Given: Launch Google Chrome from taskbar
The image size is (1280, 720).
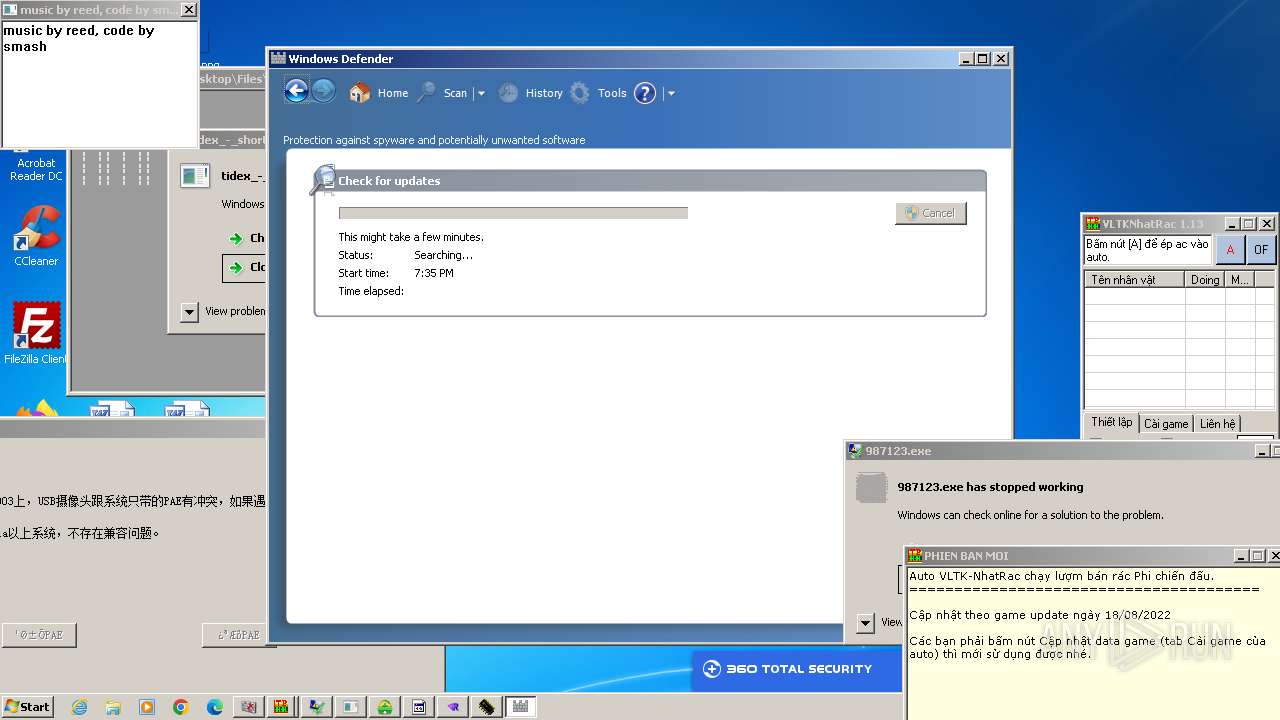Looking at the screenshot, I should [x=181, y=707].
